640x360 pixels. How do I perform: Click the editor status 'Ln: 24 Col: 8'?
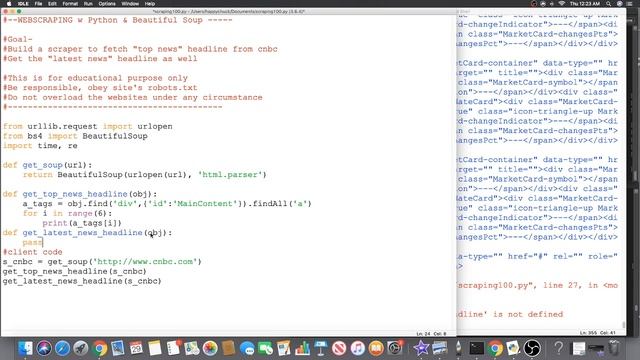tap(431, 334)
